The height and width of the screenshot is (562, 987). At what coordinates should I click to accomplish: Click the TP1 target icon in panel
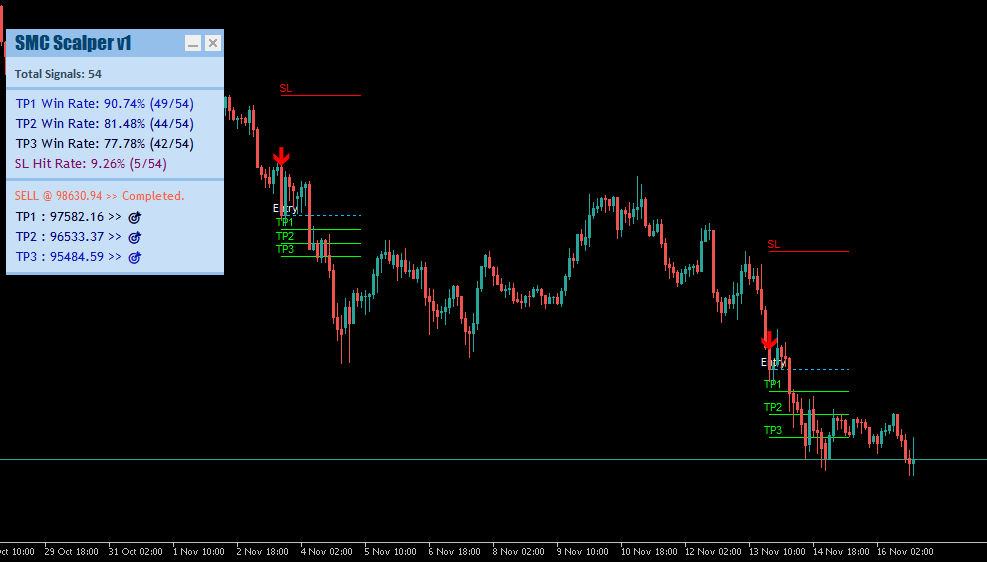135,218
